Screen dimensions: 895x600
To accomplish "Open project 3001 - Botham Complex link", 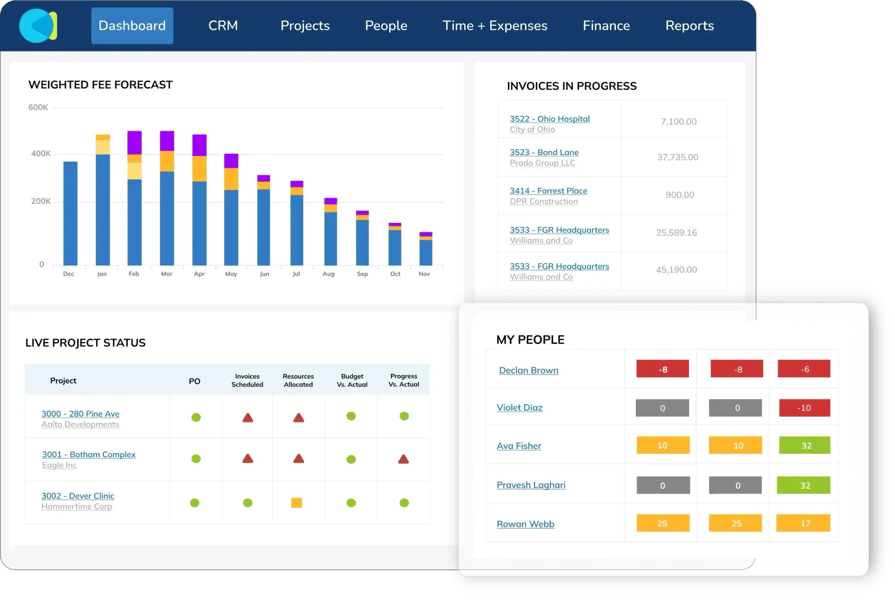I will (x=88, y=454).
